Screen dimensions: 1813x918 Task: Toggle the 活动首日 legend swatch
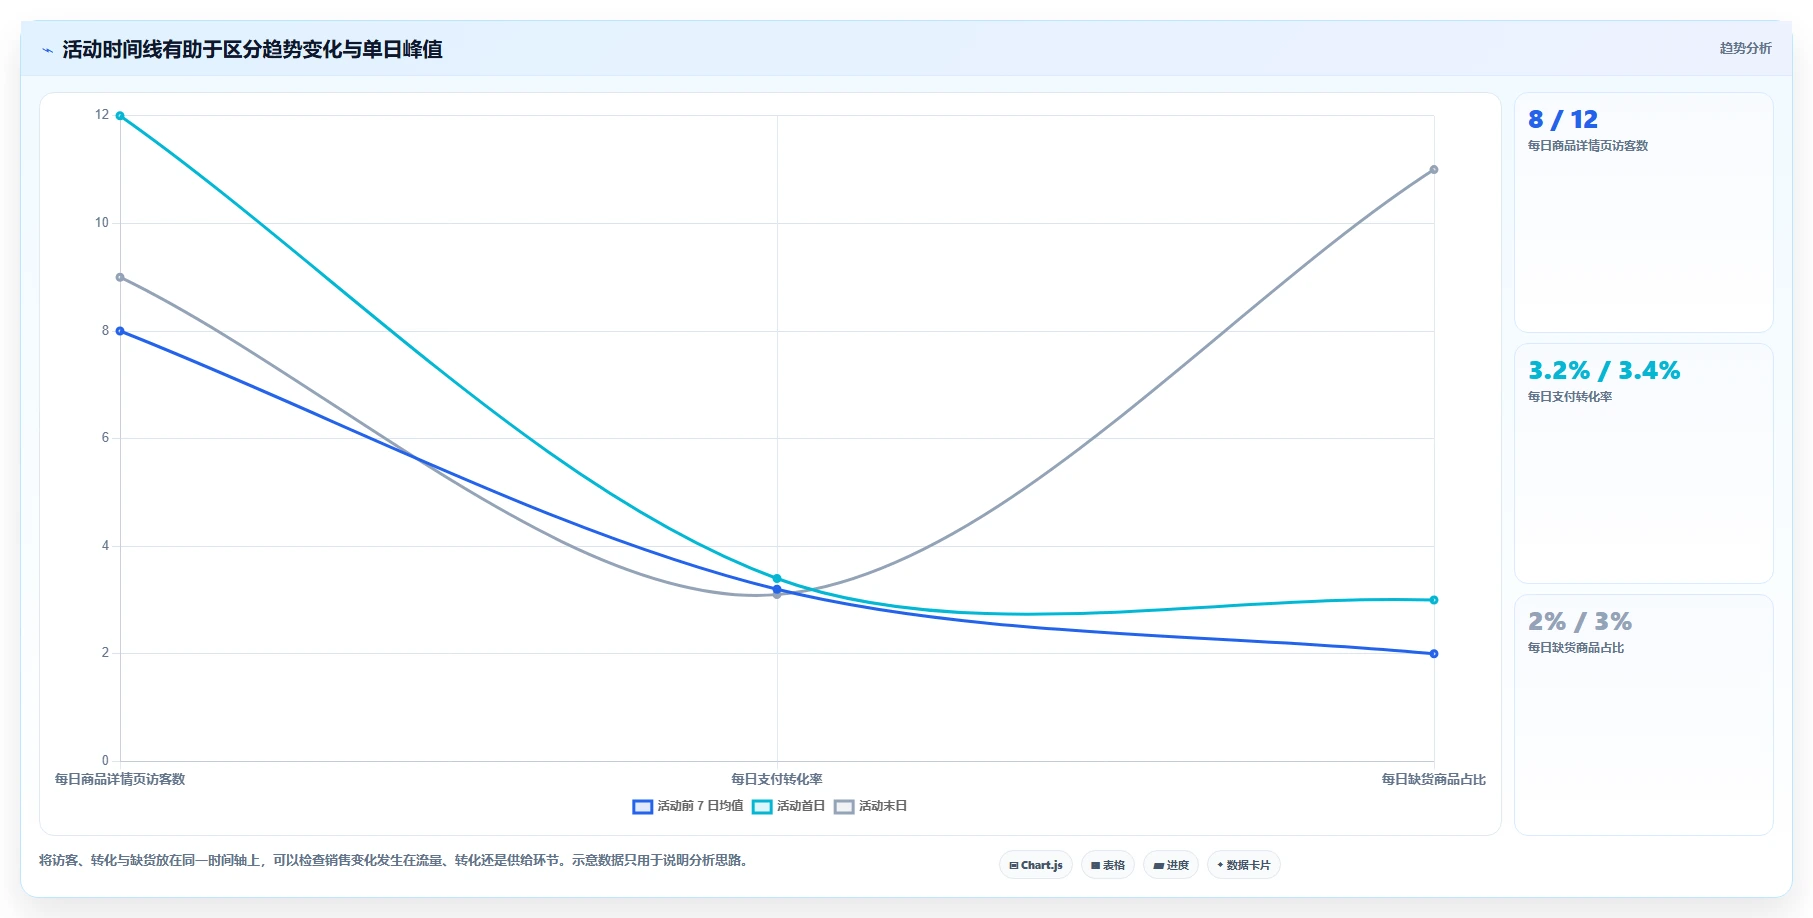point(762,807)
